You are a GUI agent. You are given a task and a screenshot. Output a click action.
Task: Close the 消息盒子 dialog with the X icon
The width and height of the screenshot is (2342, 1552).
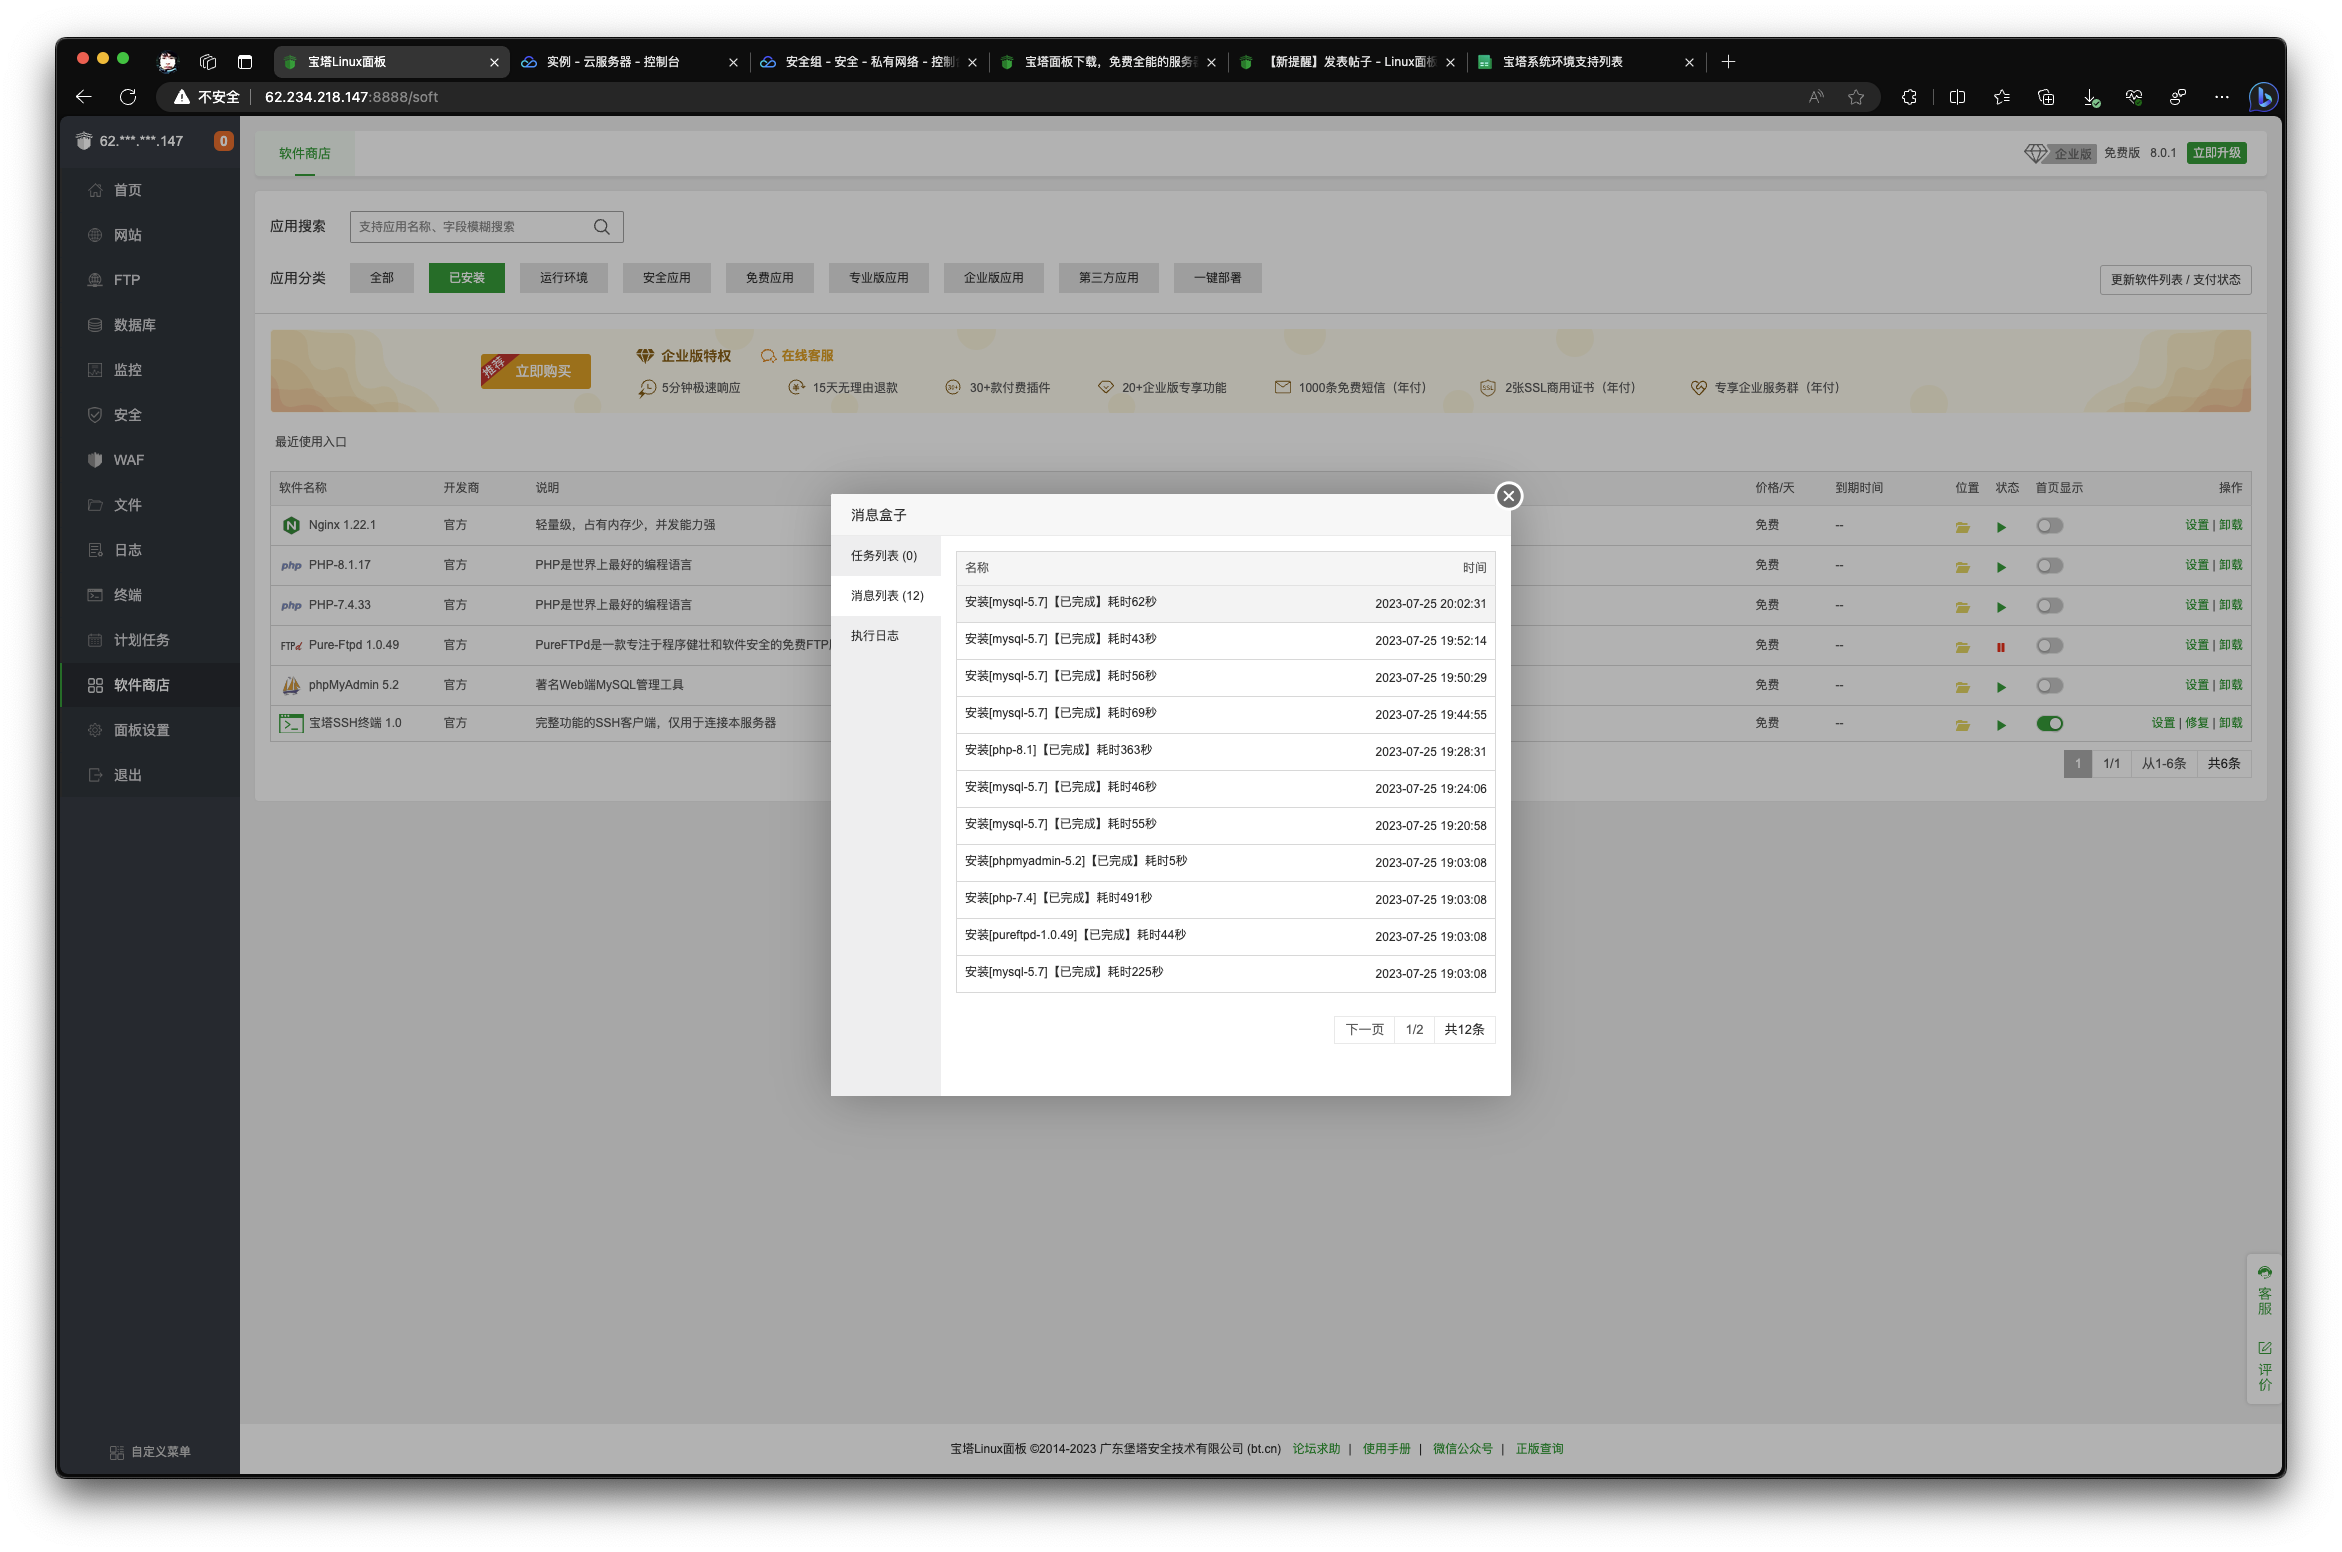click(1508, 496)
